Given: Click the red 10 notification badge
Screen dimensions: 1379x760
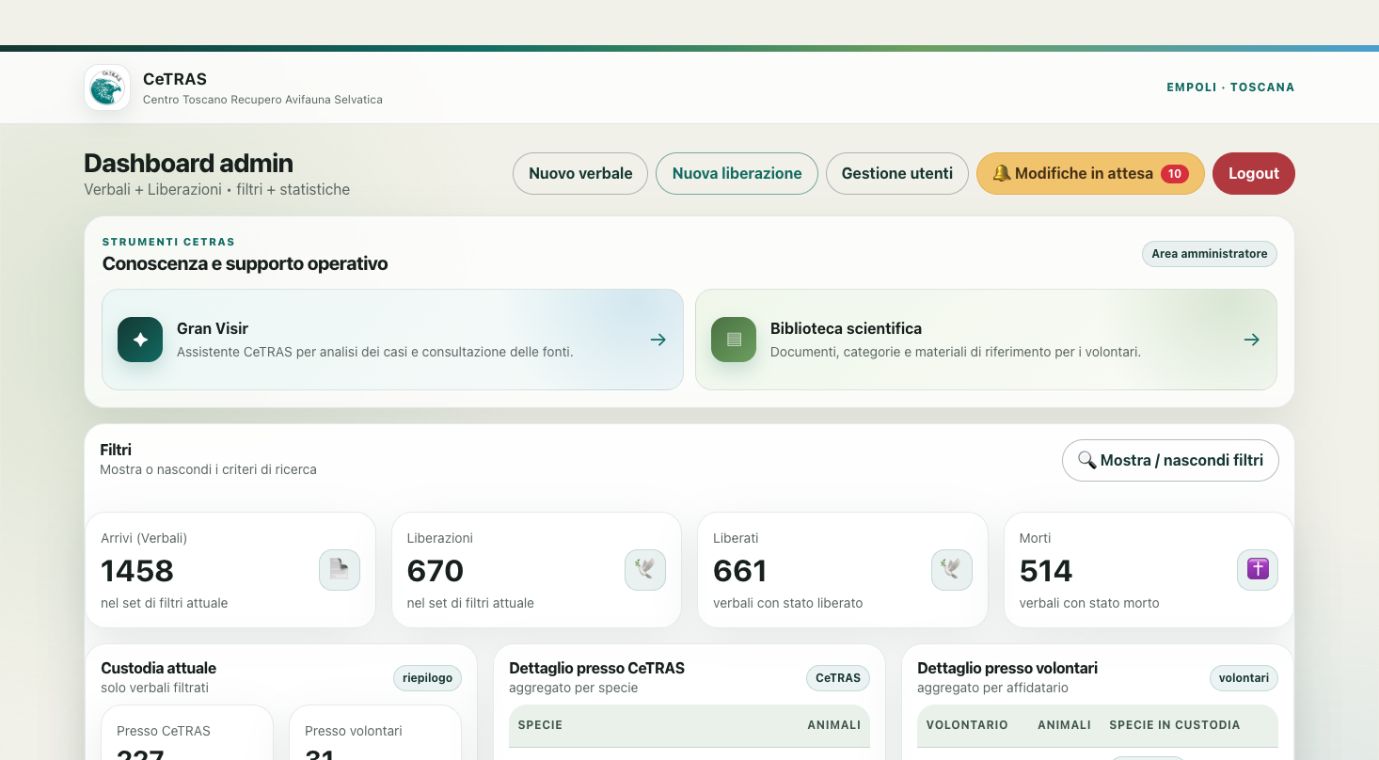Looking at the screenshot, I should [x=1174, y=174].
